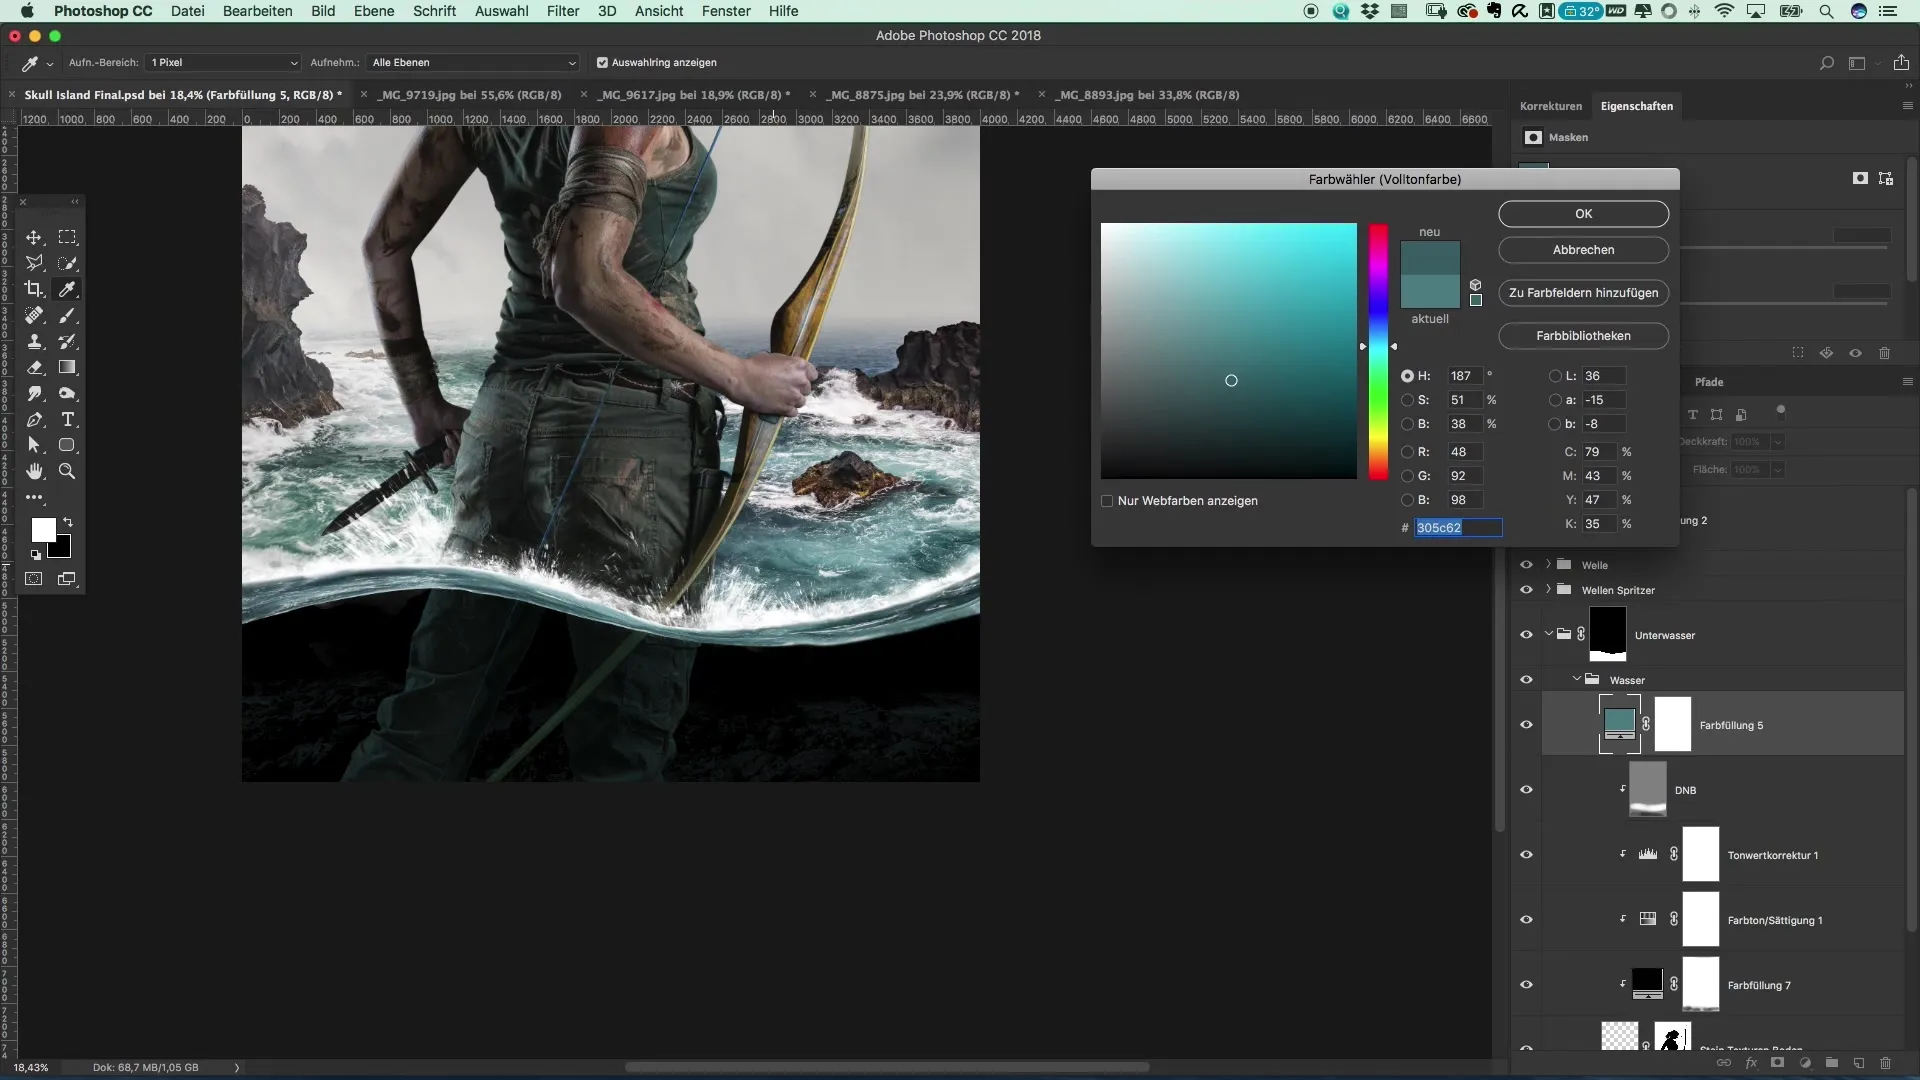Add a vector mask in Eigenschaften panel

tap(1886, 178)
